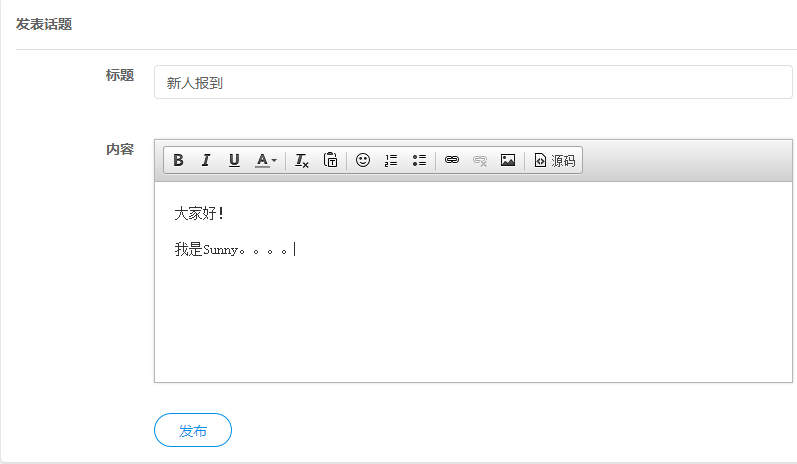Viewport: 797px width, 464px height.
Task: Focus the 标题 title input field
Action: (x=473, y=82)
